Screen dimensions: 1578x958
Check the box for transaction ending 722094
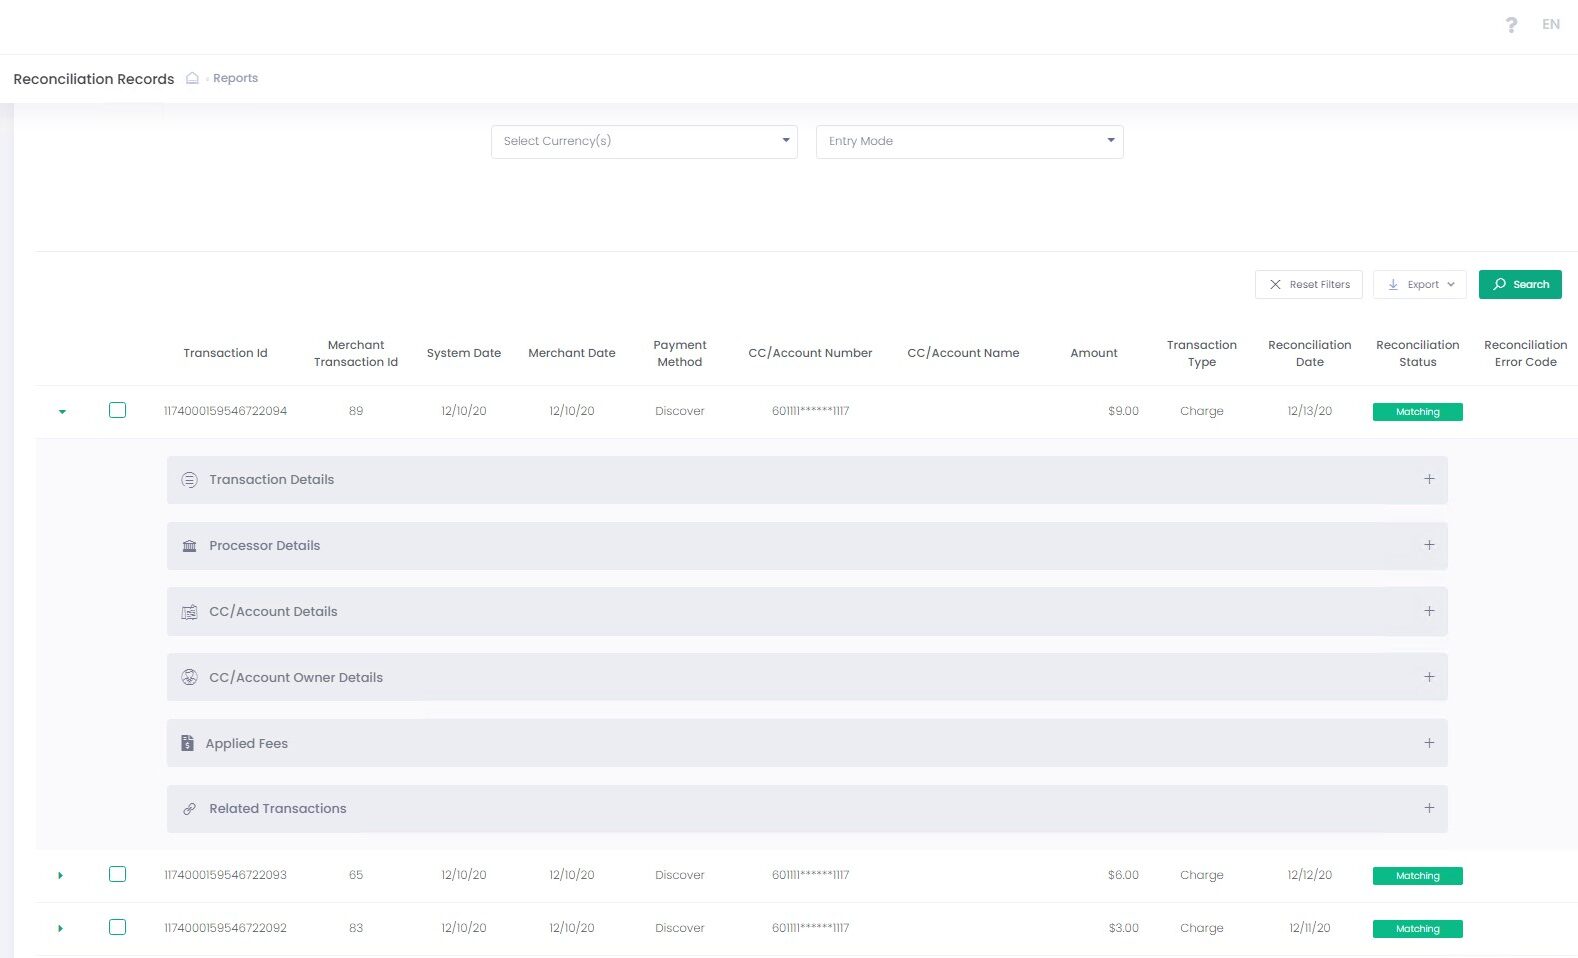click(117, 410)
